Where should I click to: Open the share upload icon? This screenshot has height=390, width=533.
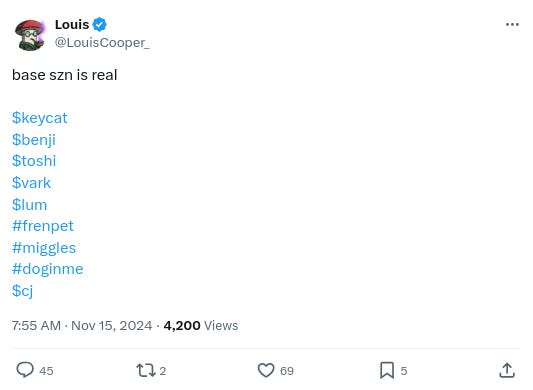click(507, 370)
